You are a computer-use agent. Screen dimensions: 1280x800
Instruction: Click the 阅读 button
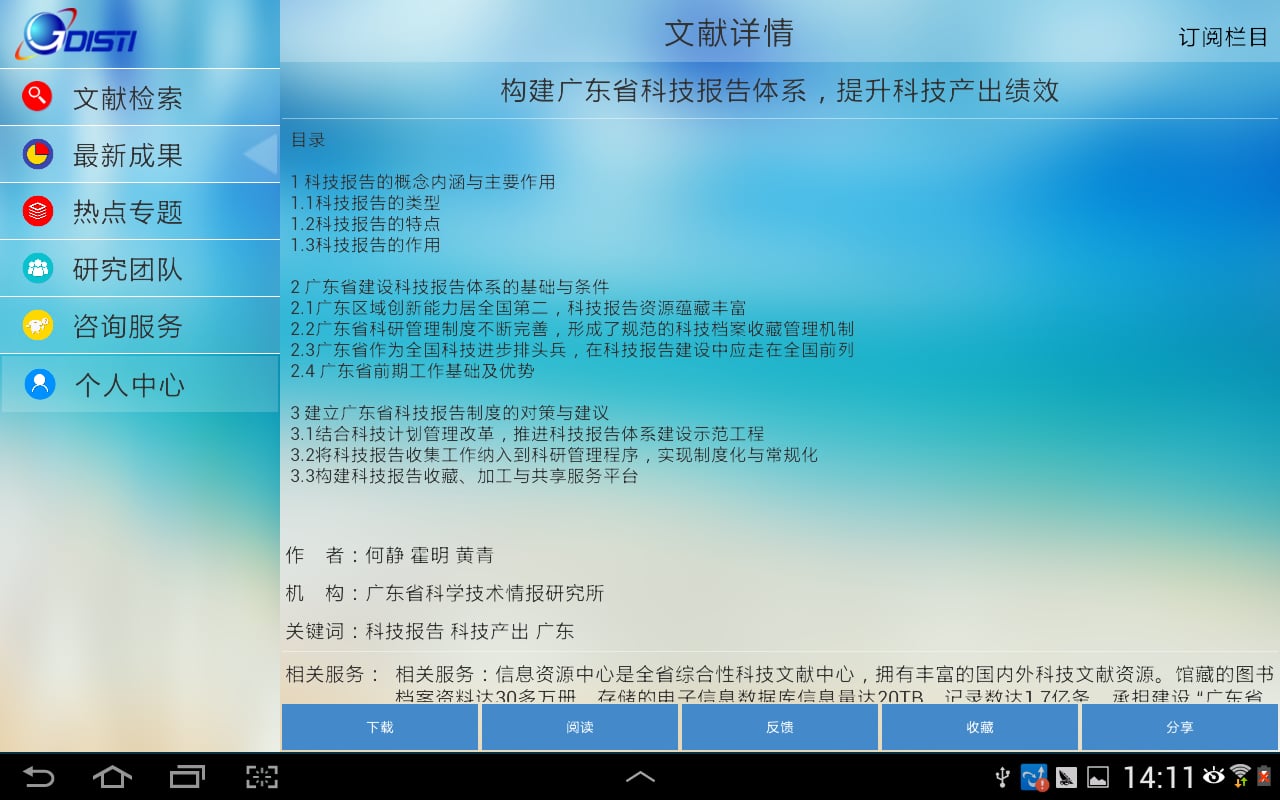(x=580, y=727)
